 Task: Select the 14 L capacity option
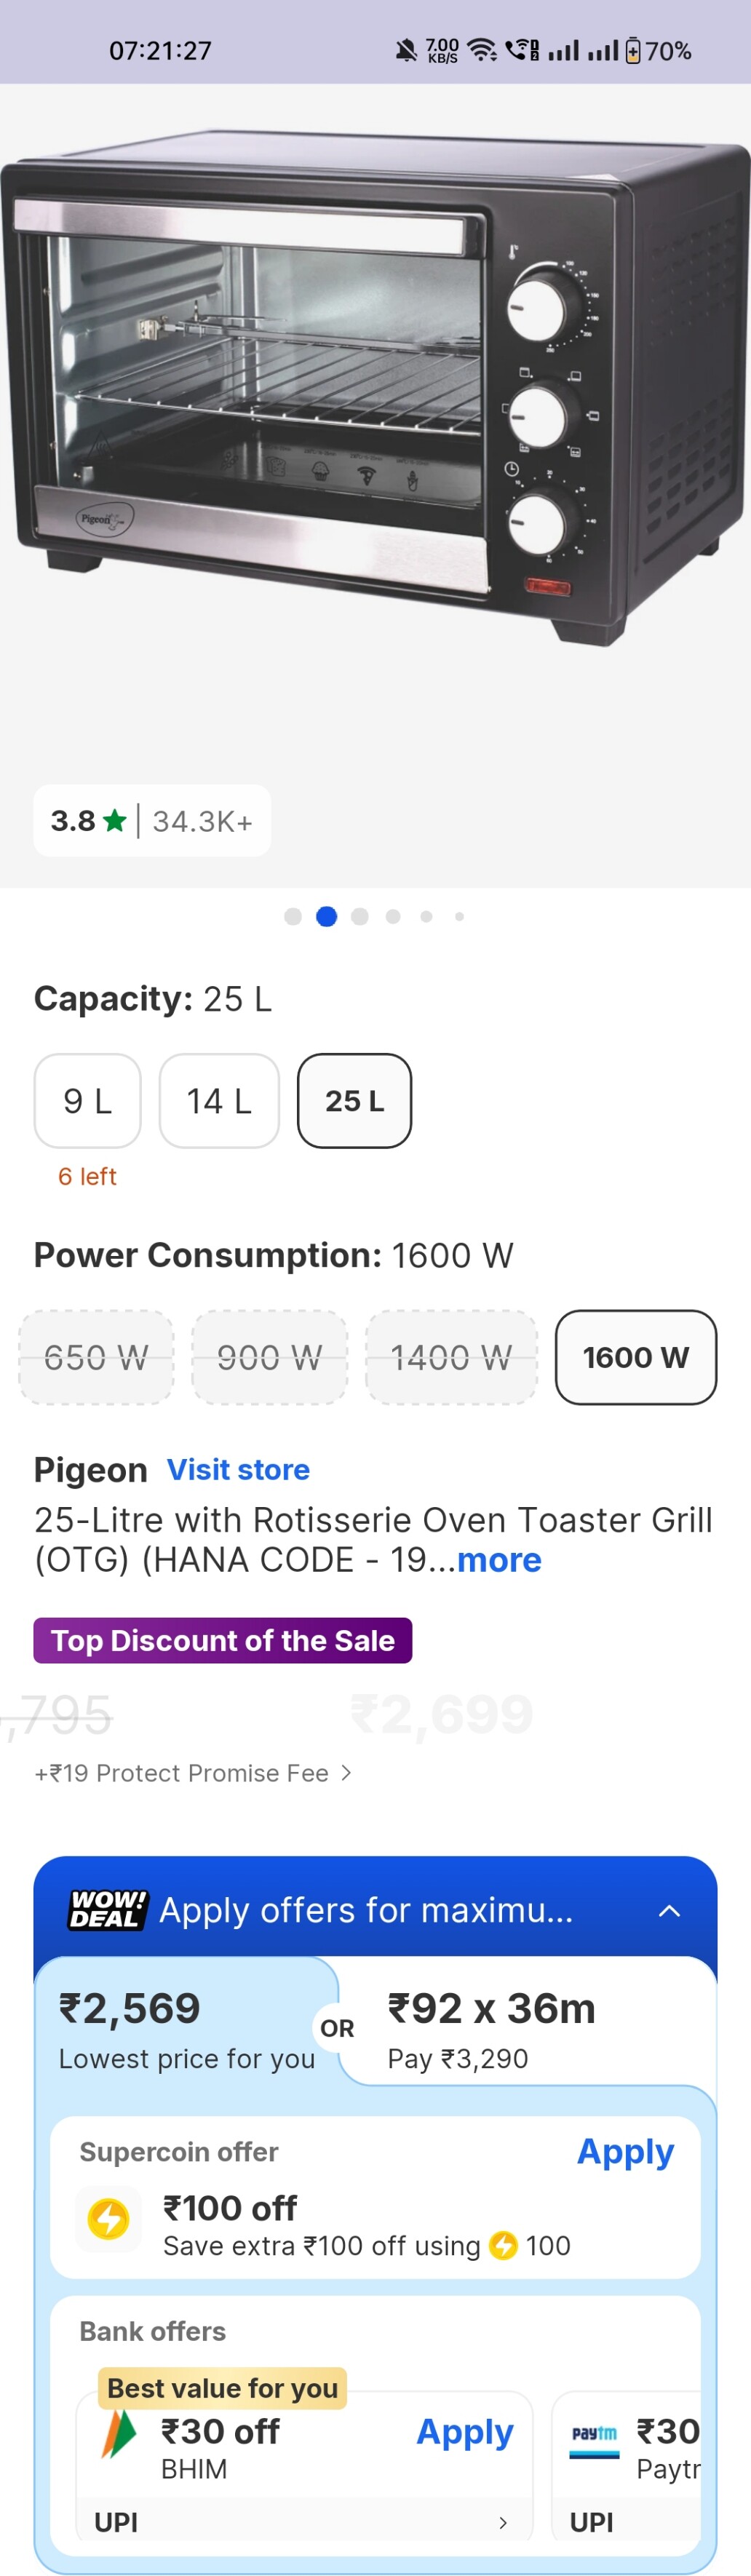219,1101
